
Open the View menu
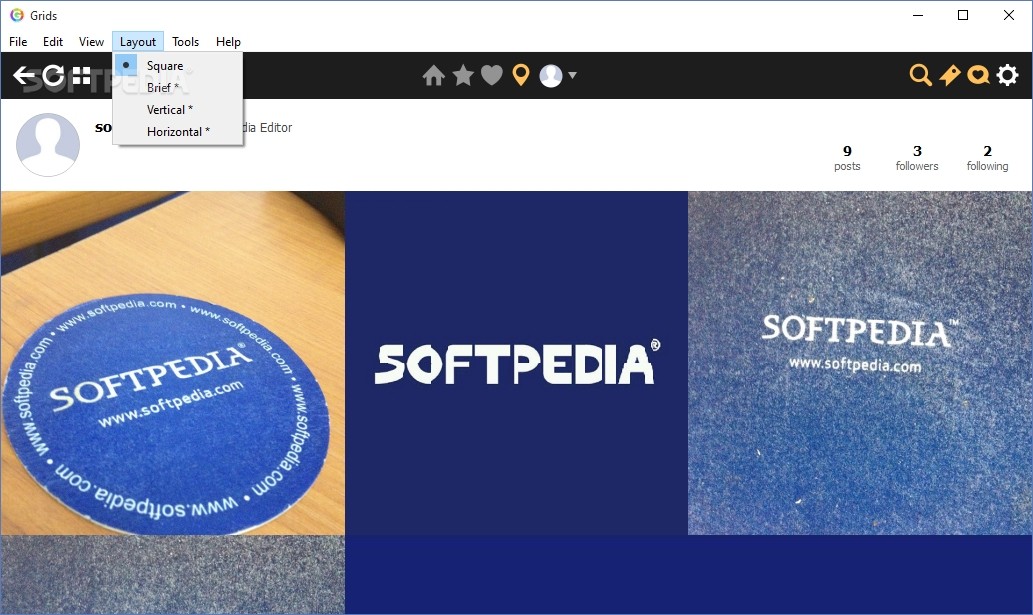click(x=91, y=41)
